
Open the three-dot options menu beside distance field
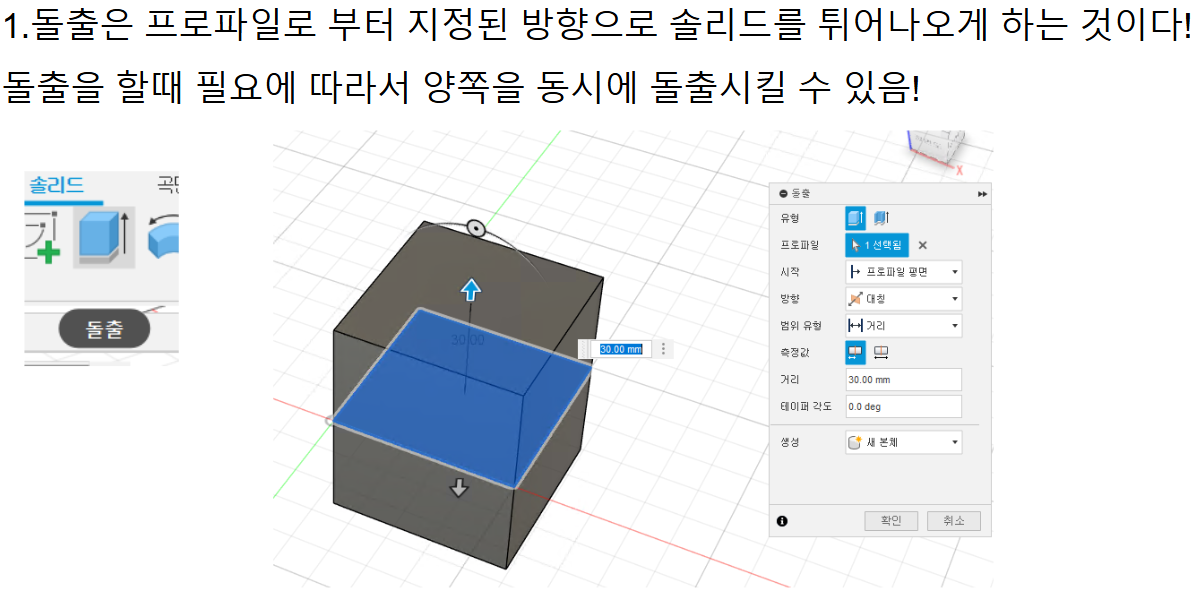coord(663,349)
